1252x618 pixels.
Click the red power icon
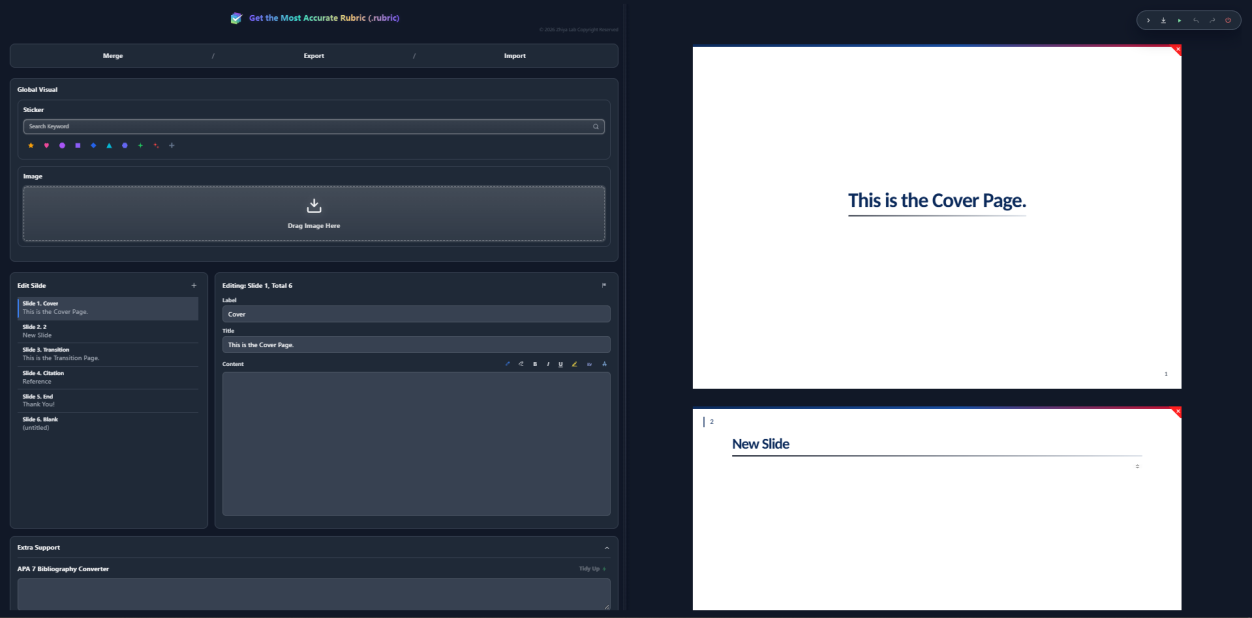[1228, 20]
